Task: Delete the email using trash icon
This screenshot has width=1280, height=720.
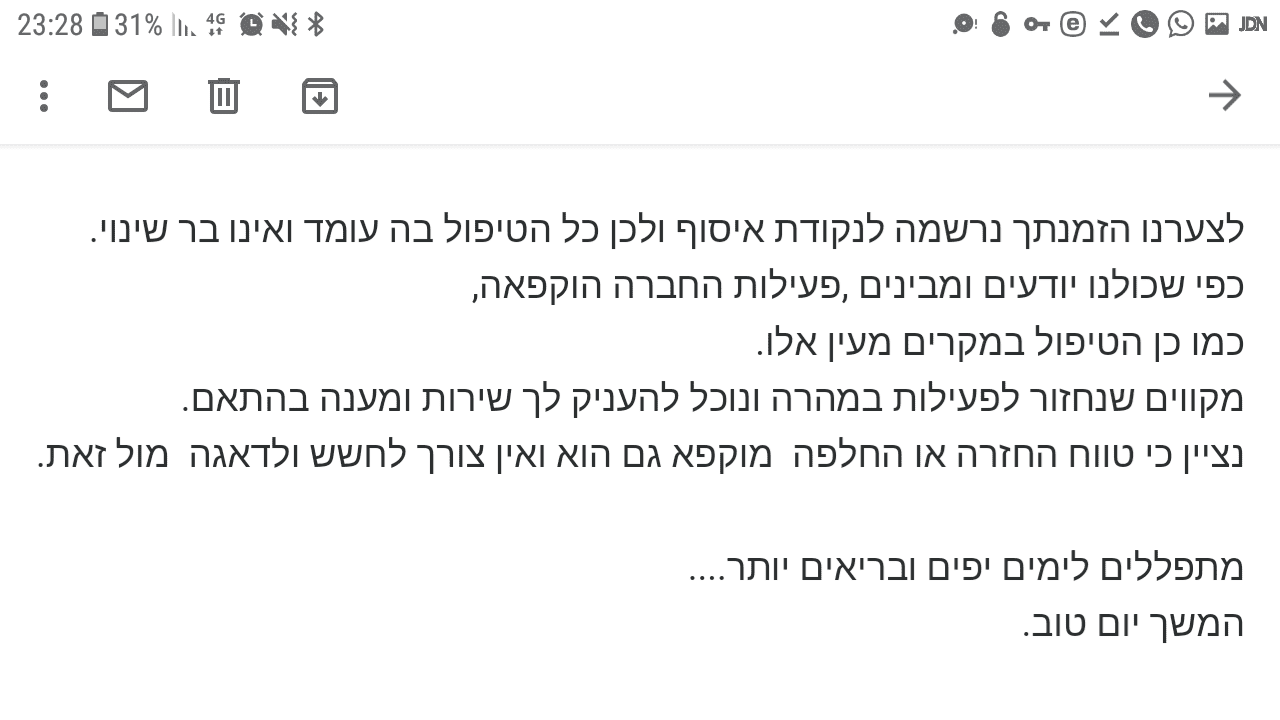Action: tap(223, 95)
